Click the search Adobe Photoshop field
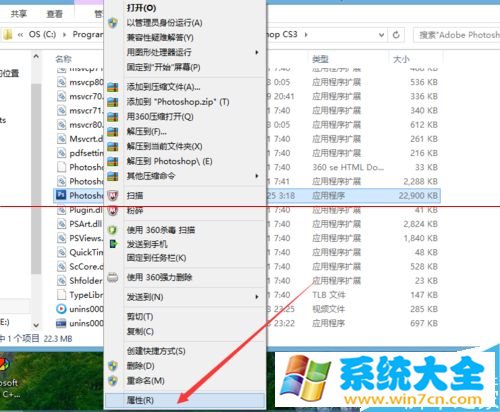 tap(456, 35)
